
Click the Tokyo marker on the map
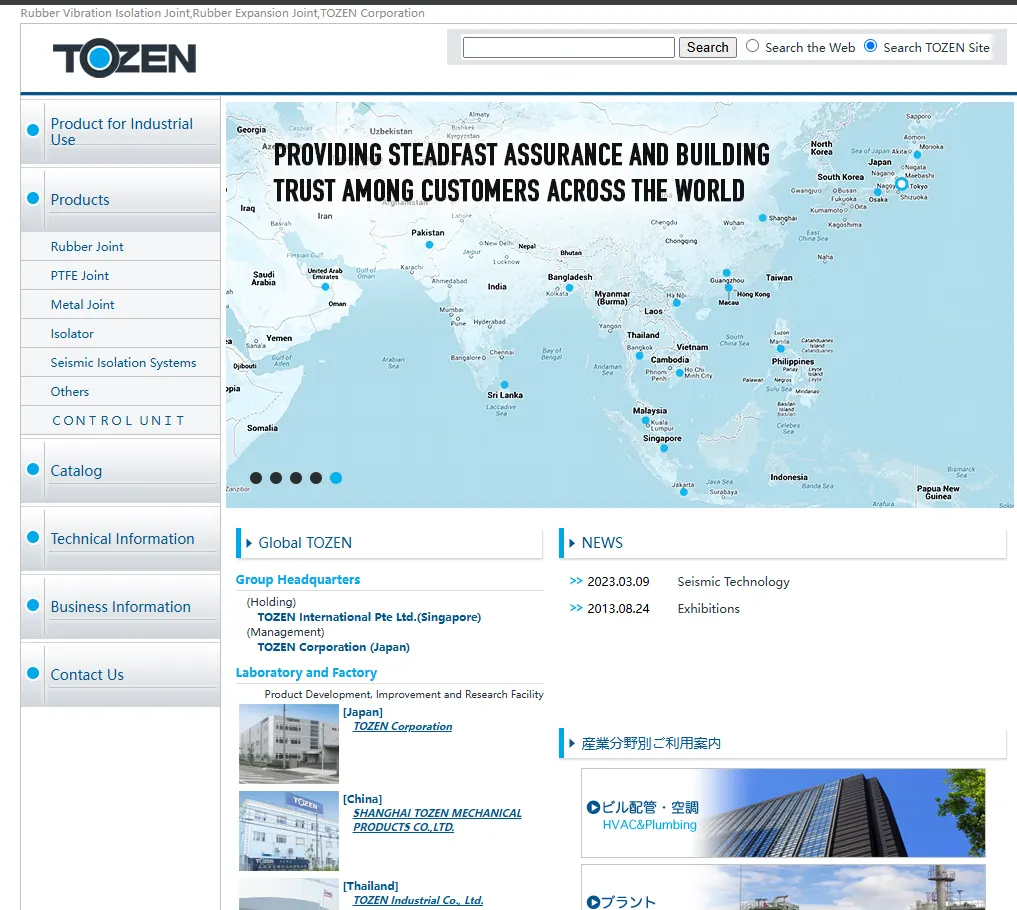(901, 184)
